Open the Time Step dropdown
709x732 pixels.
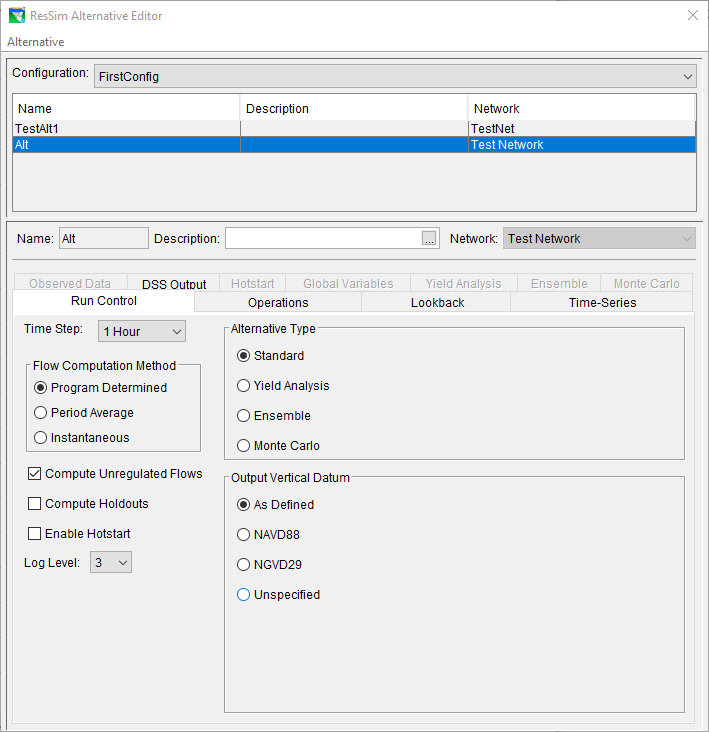pyautogui.click(x=141, y=331)
